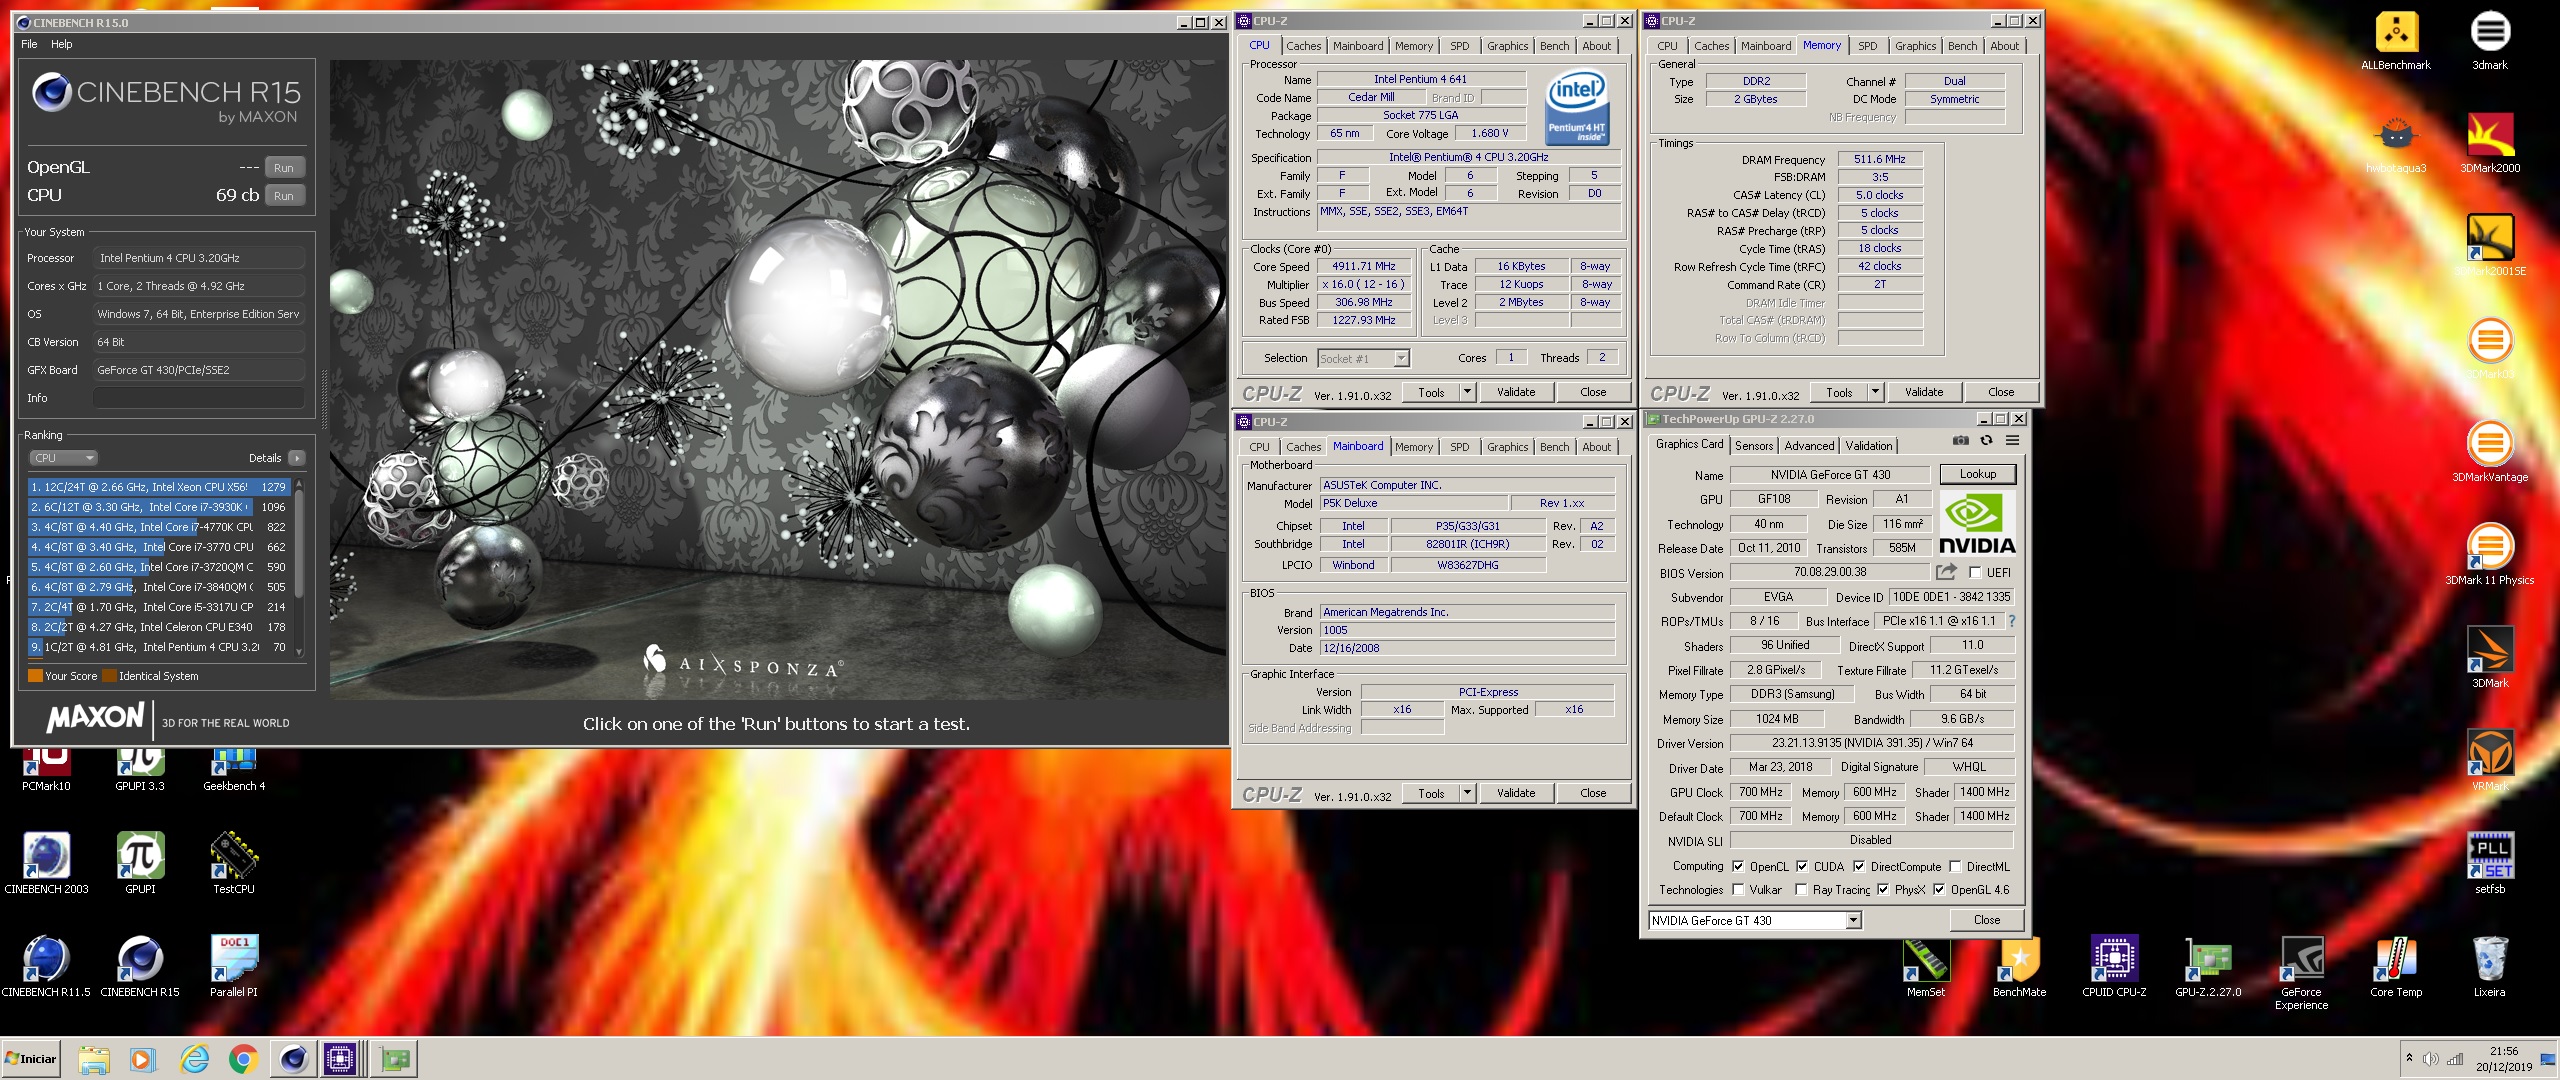Open the Socket #1 selection dropdown

click(1363, 358)
